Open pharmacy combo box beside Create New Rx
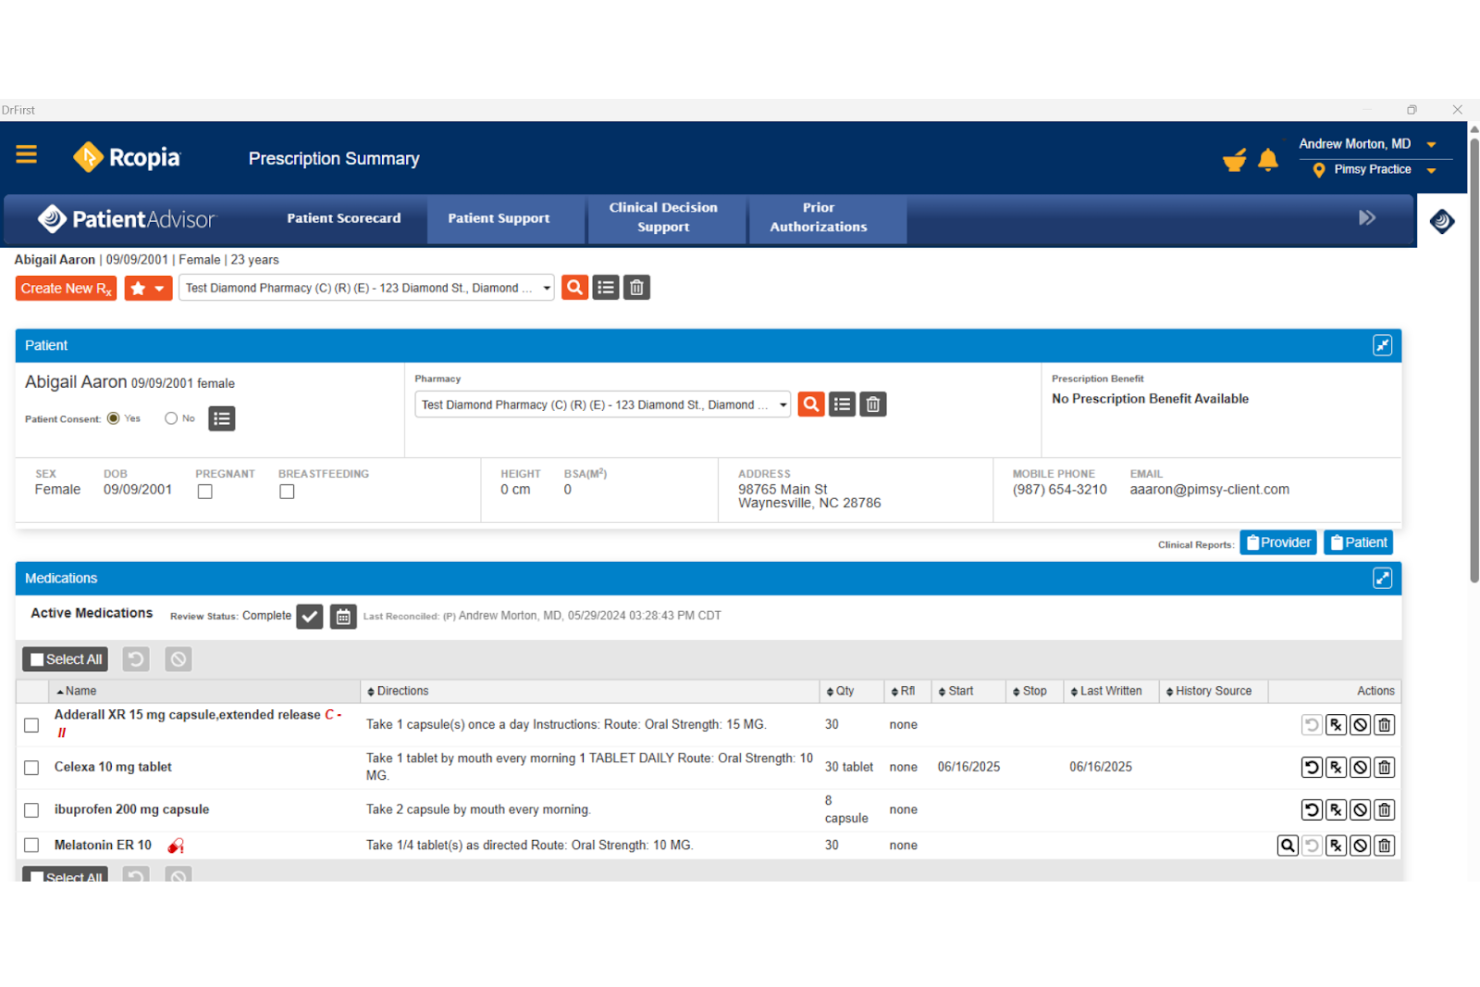Viewport: 1480px width, 987px height. (x=366, y=288)
